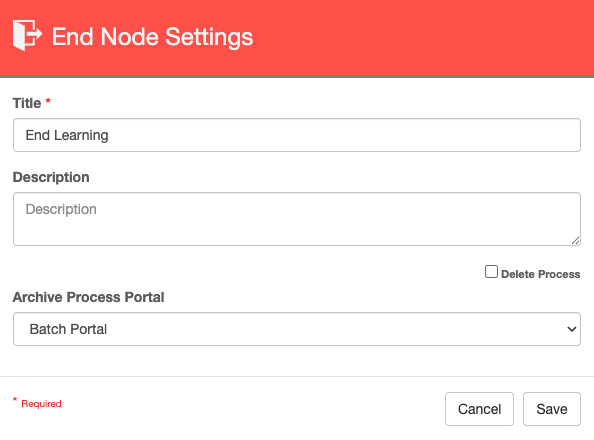The image size is (594, 440).
Task: Click the red asterisk beside Title label
Action: [48, 101]
